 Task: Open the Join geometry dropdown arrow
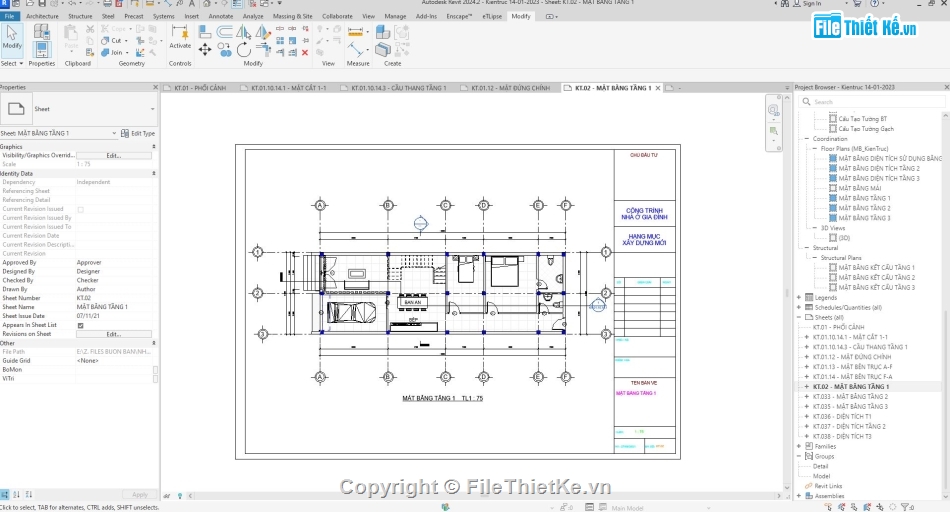point(127,53)
